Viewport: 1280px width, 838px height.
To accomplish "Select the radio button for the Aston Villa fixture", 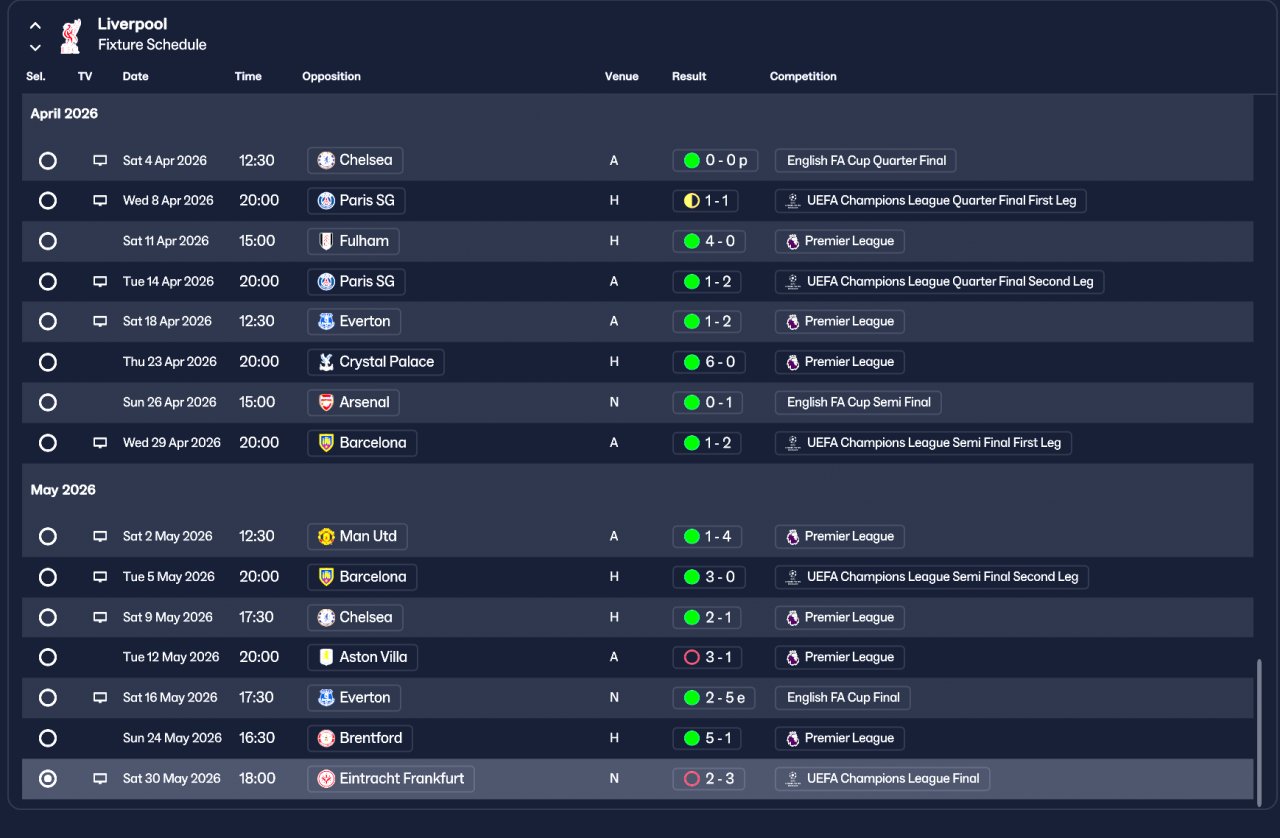I will pos(47,657).
